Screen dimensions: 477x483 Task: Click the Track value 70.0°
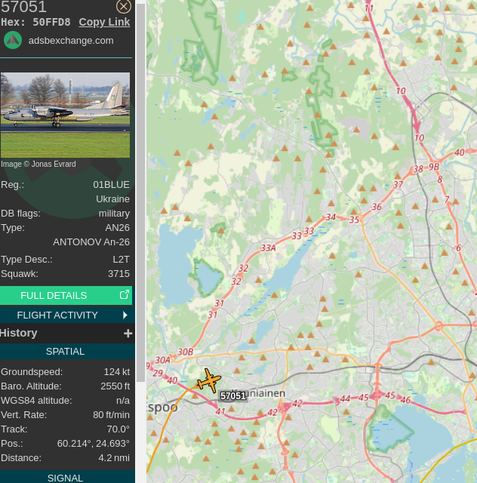(x=118, y=429)
